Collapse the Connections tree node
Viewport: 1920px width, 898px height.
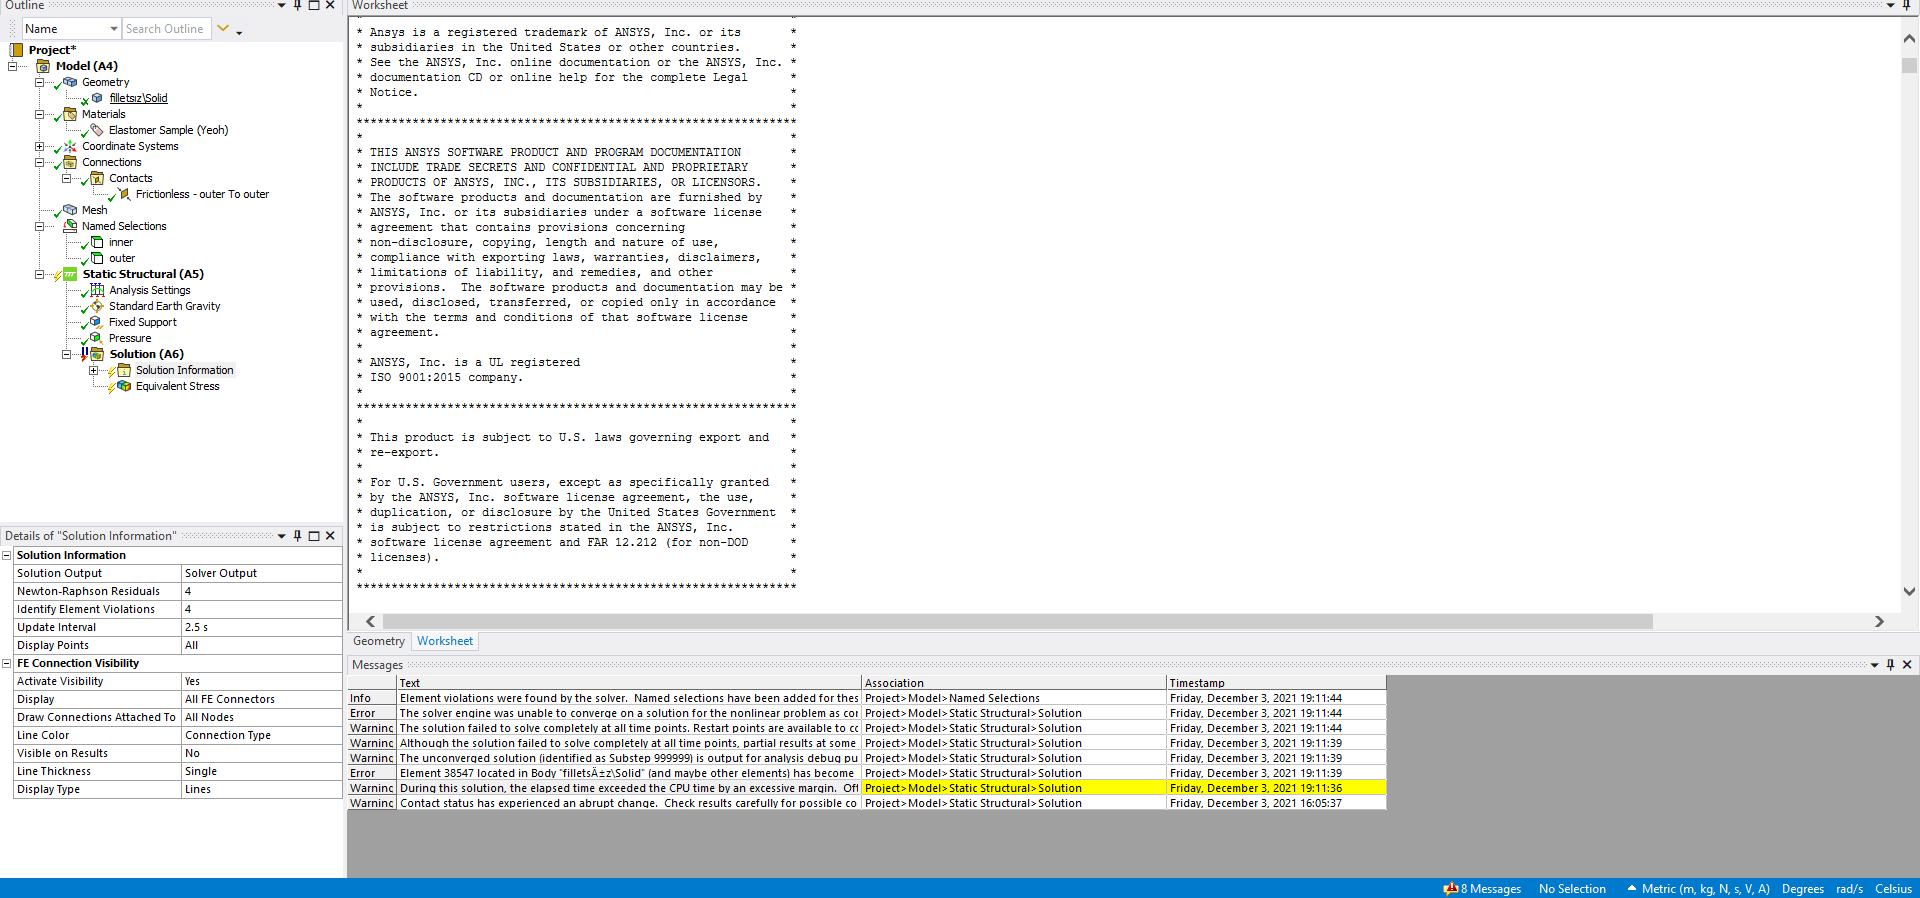39,162
